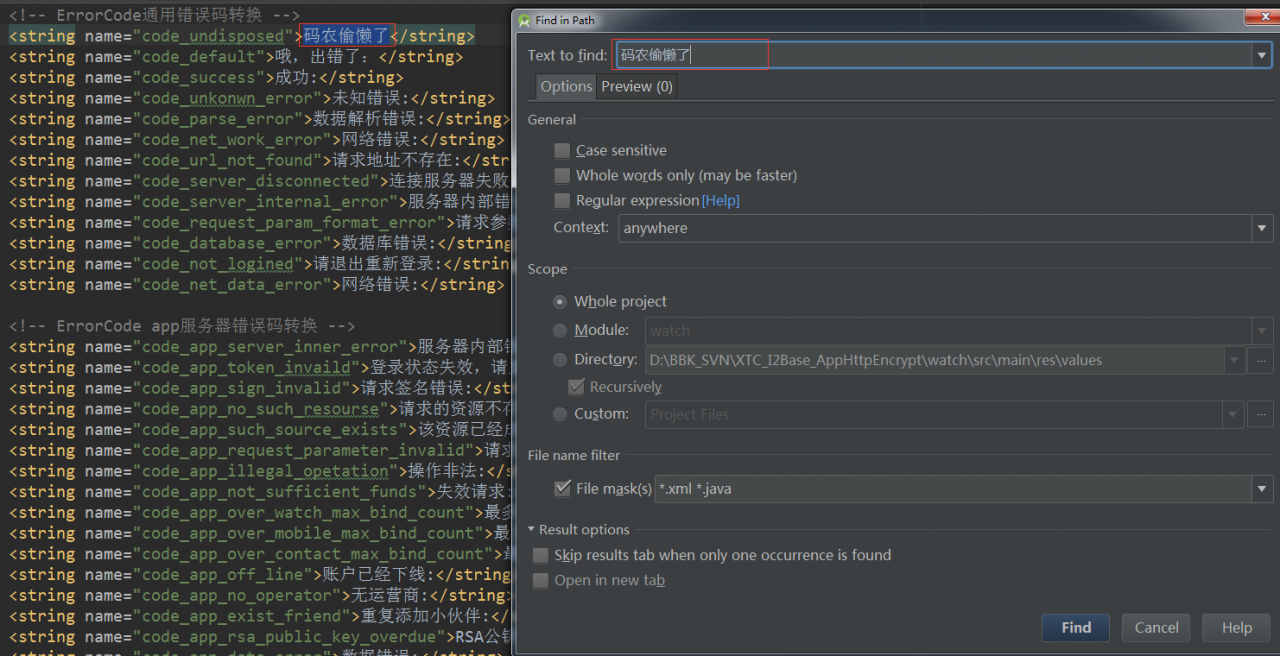Open the Context anywhere dropdown
1280x656 pixels.
point(1262,228)
